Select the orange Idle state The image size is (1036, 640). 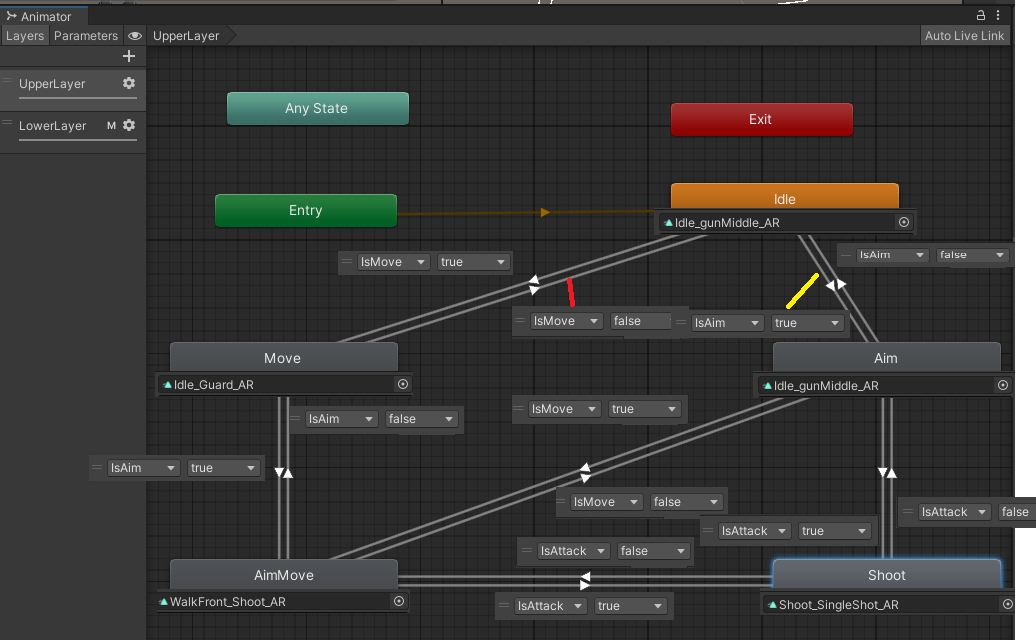[x=785, y=197]
